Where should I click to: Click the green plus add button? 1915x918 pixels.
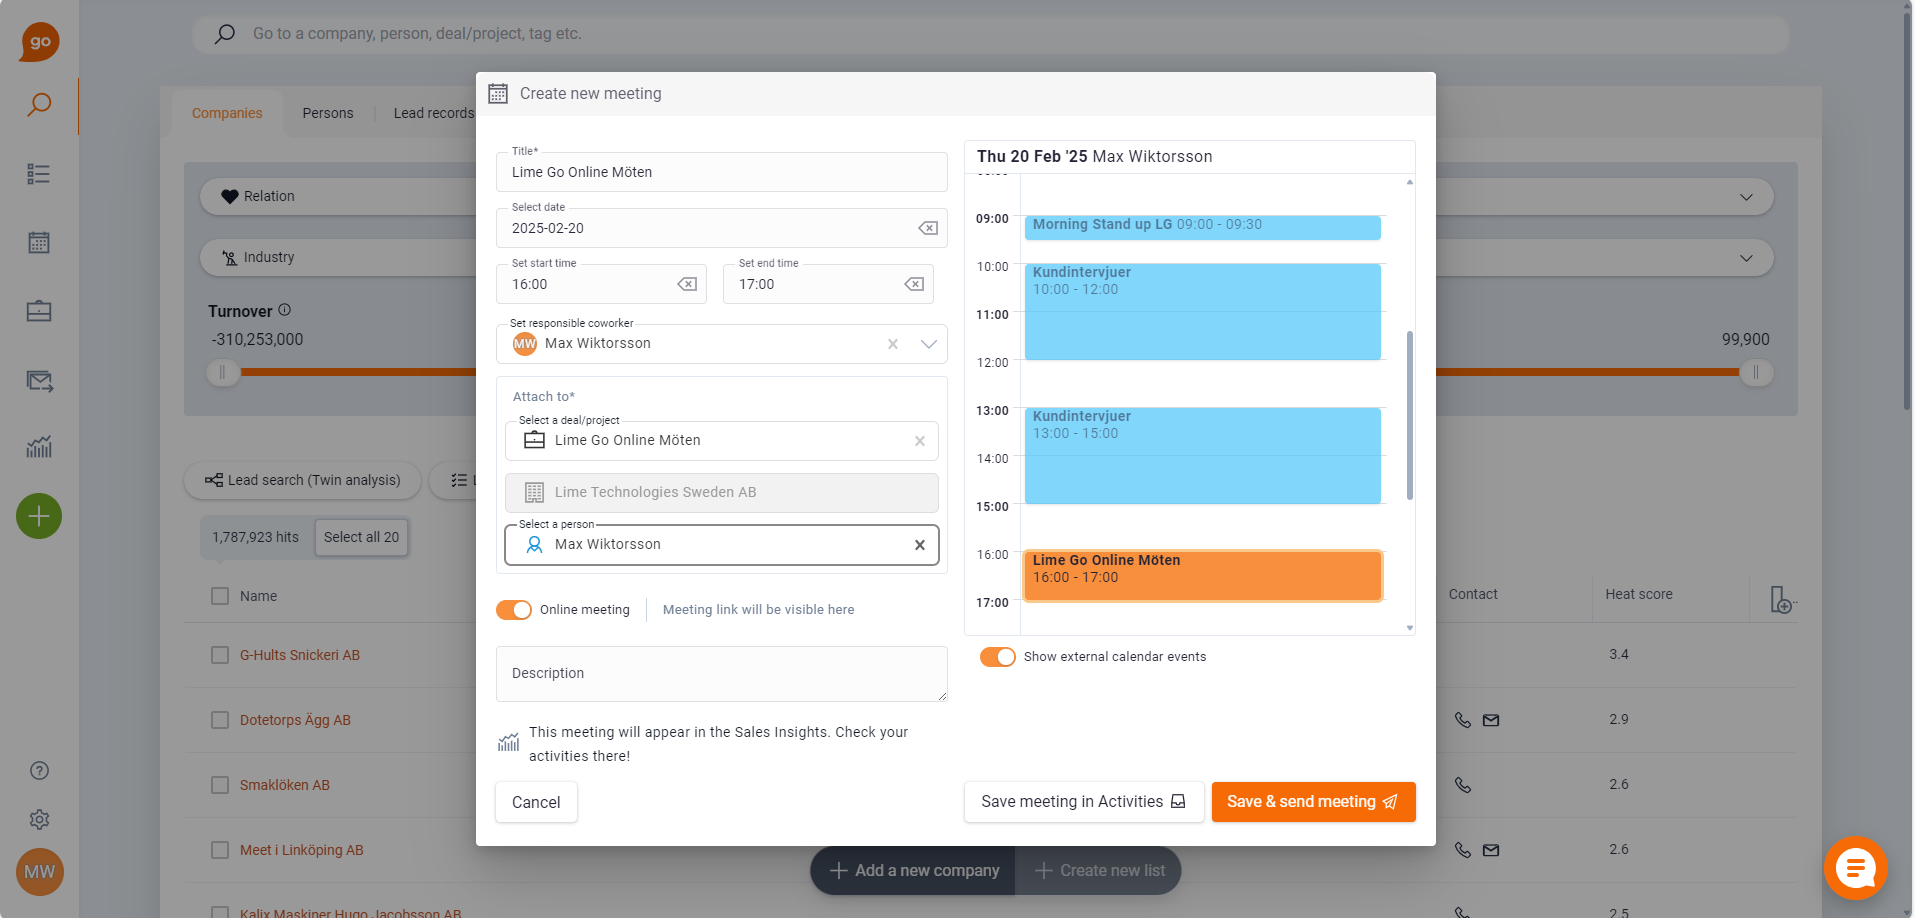tap(39, 516)
